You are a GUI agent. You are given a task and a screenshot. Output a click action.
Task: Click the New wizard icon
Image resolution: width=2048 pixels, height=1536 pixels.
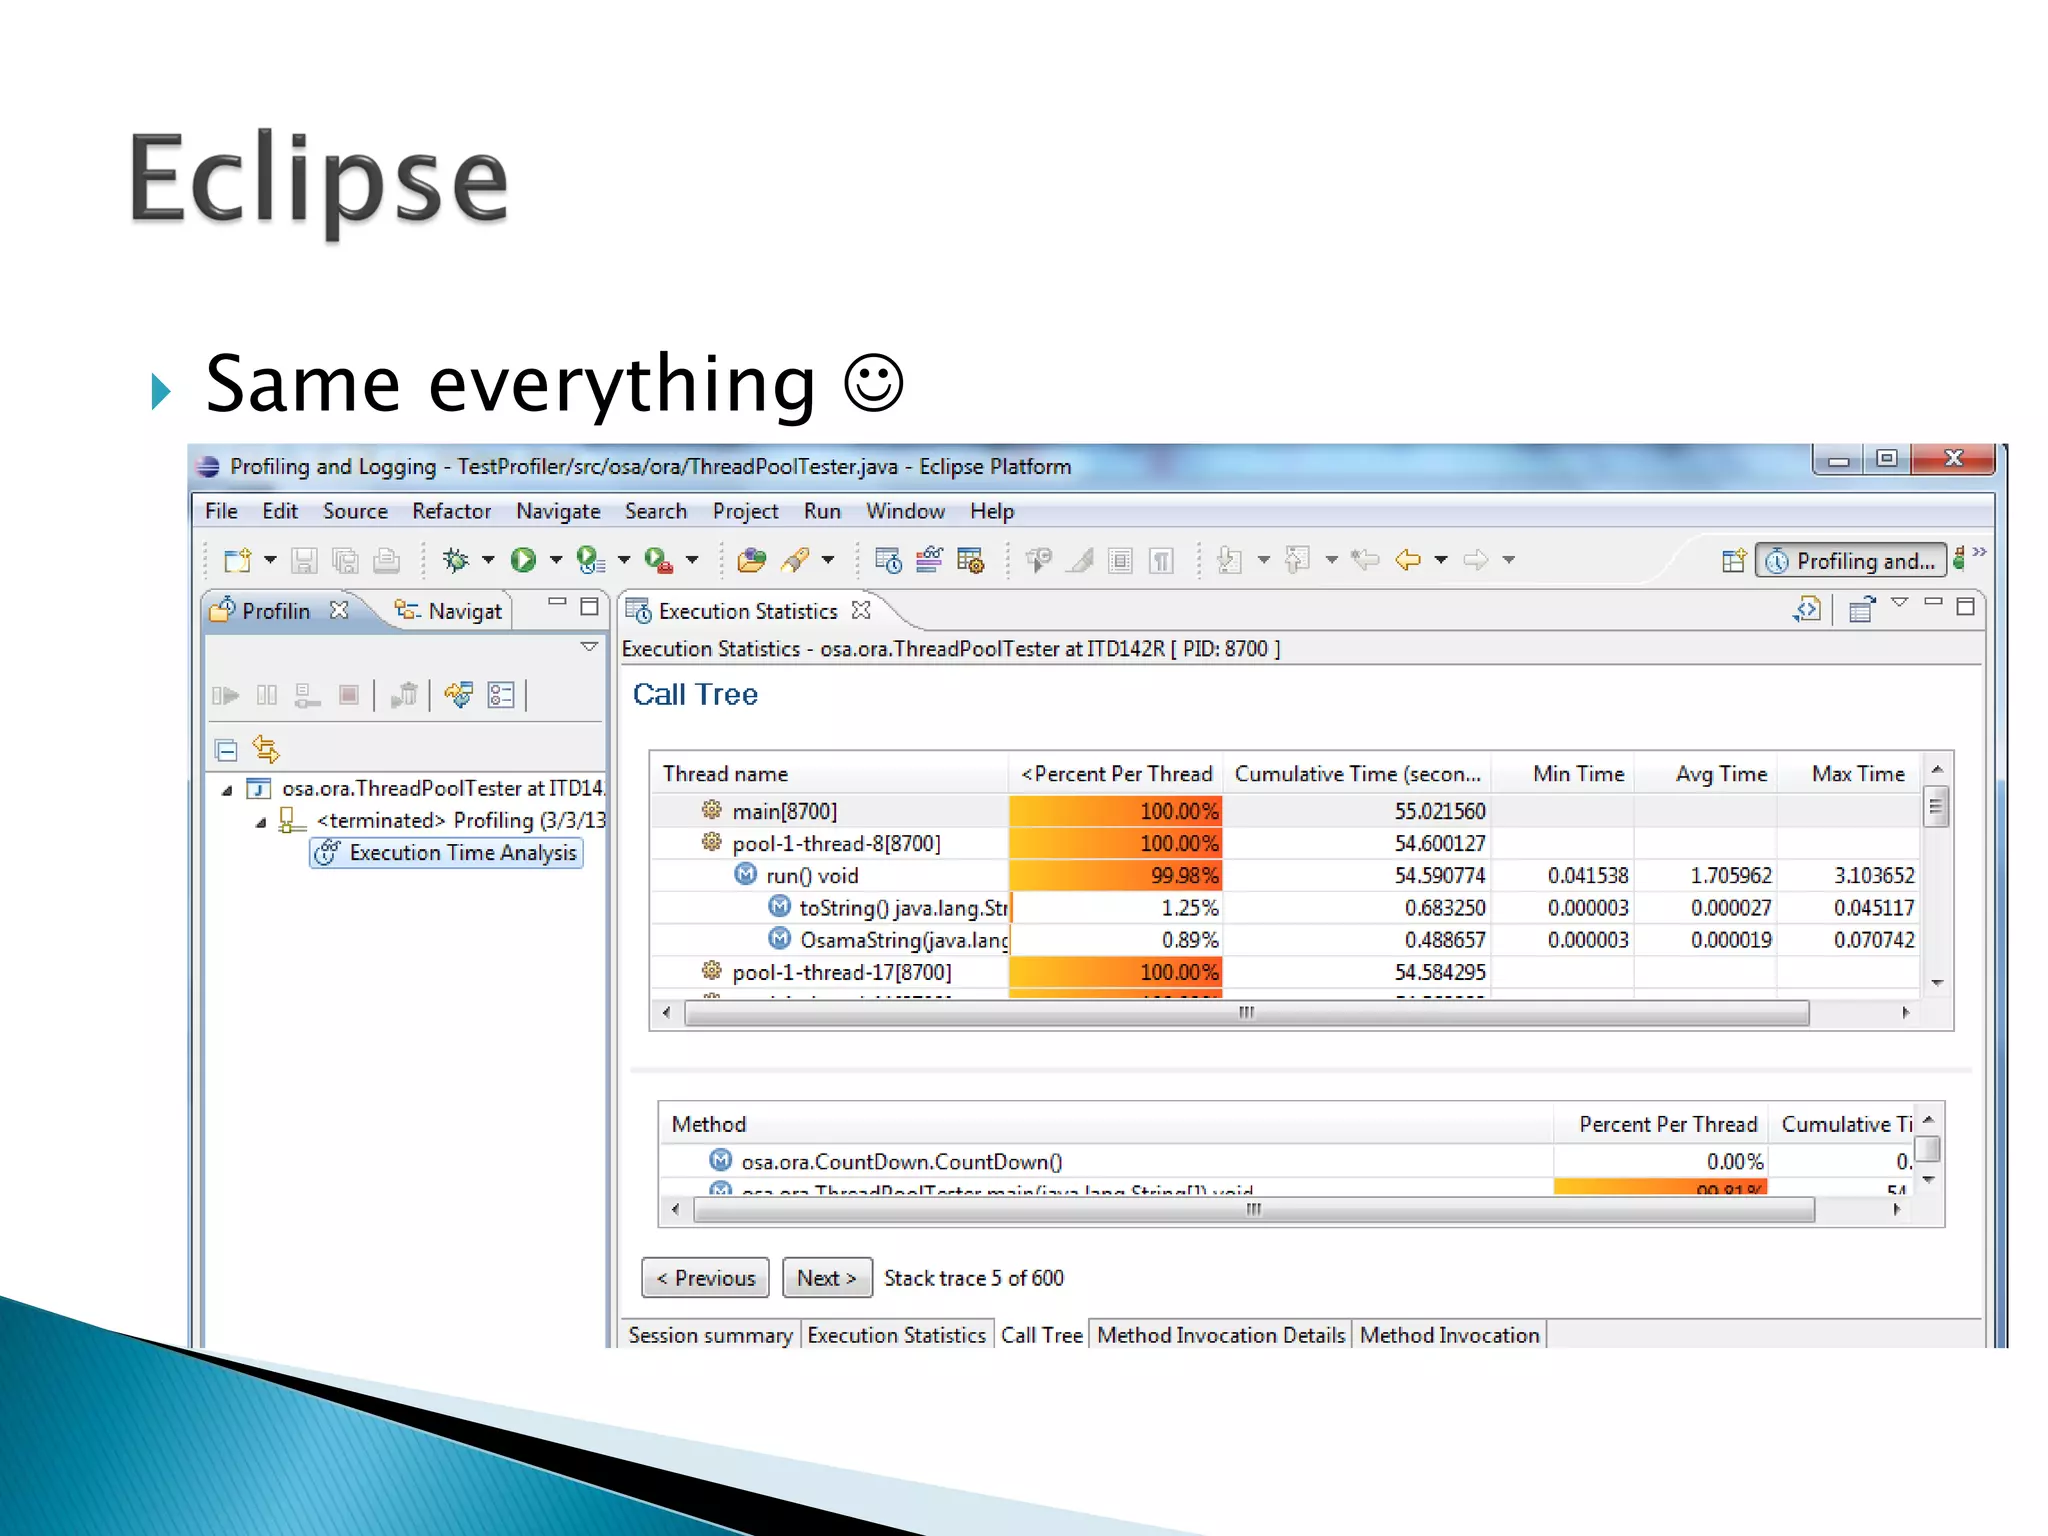pyautogui.click(x=237, y=560)
